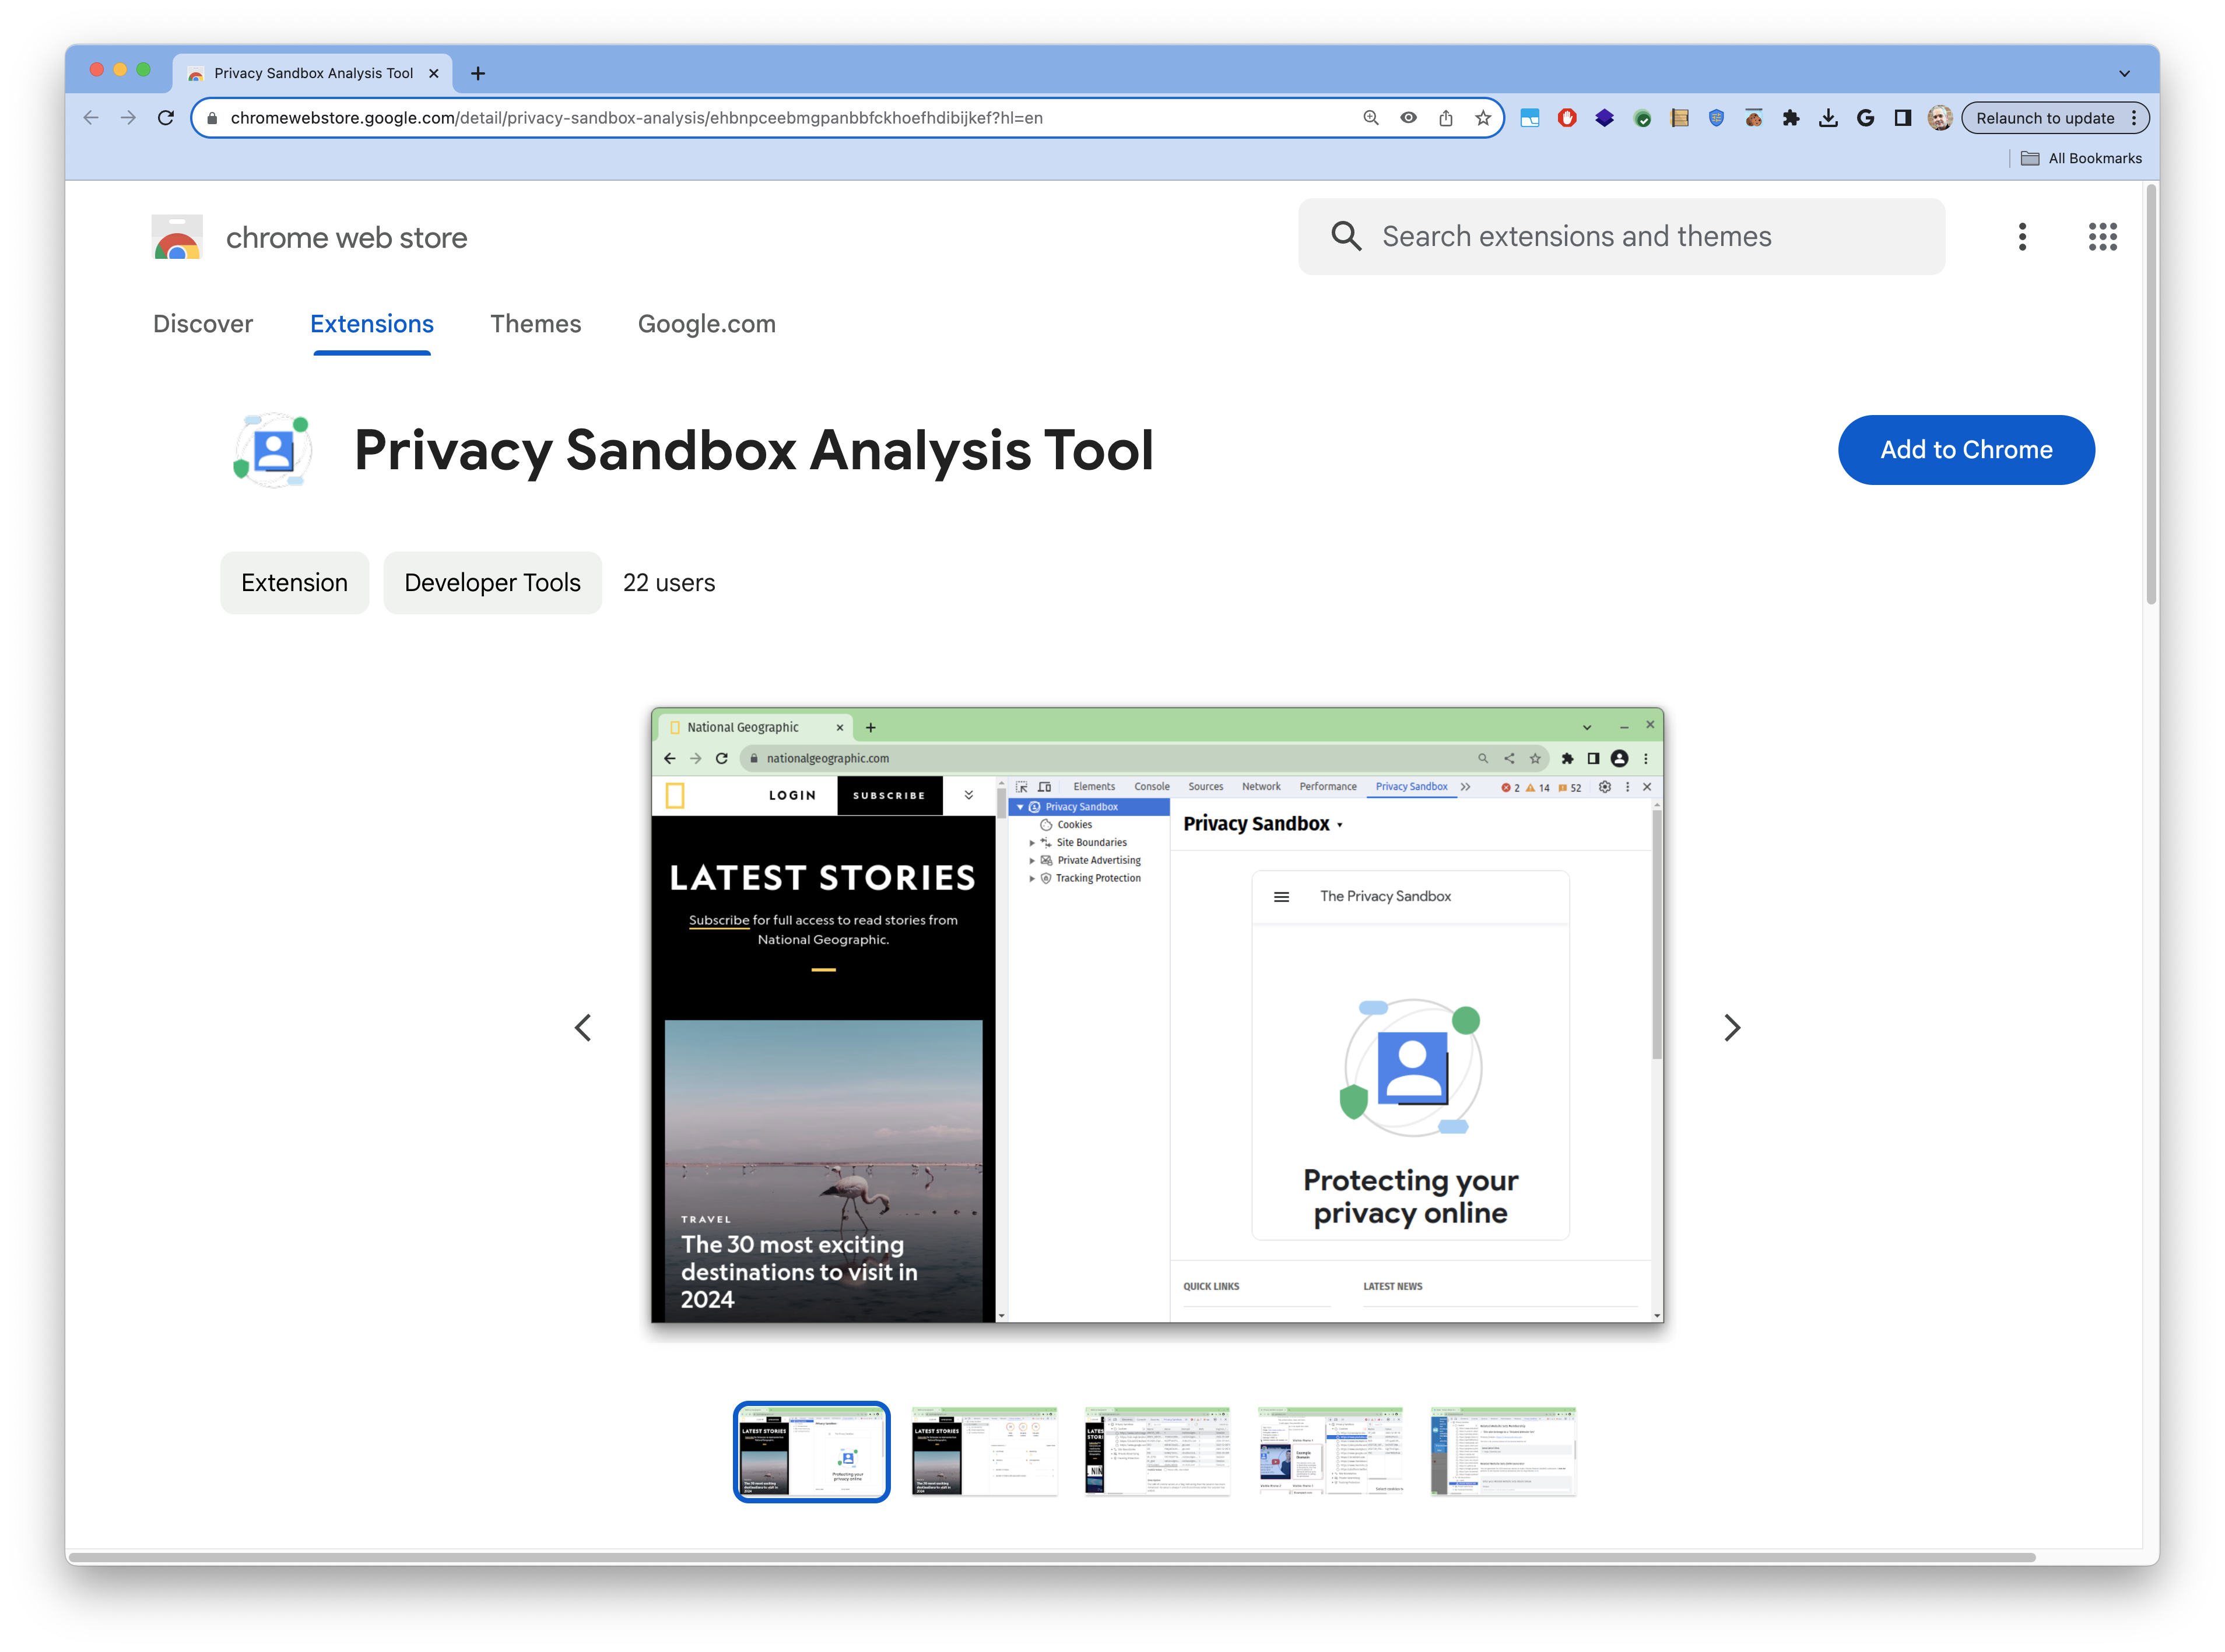The height and width of the screenshot is (1652, 2225).
Task: Click the horizontal scrollbar at page bottom
Action: 1052,1557
